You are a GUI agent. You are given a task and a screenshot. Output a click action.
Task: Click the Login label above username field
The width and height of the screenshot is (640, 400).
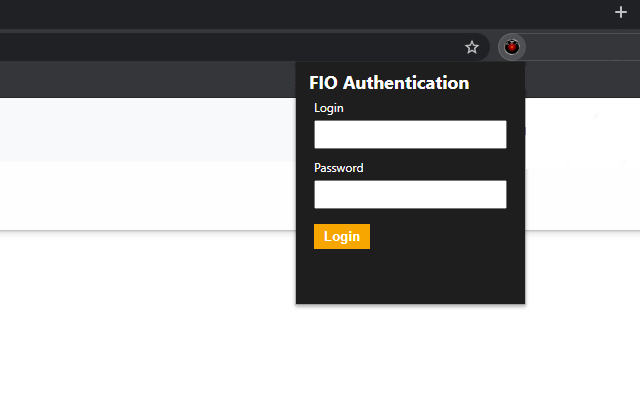(x=329, y=108)
